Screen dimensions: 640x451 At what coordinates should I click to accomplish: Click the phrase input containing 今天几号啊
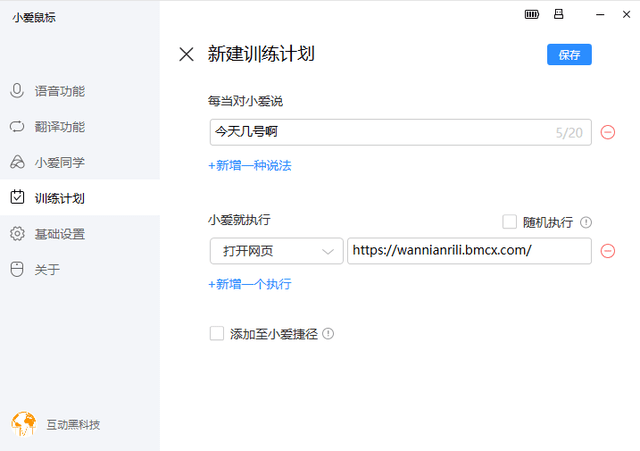click(x=400, y=132)
